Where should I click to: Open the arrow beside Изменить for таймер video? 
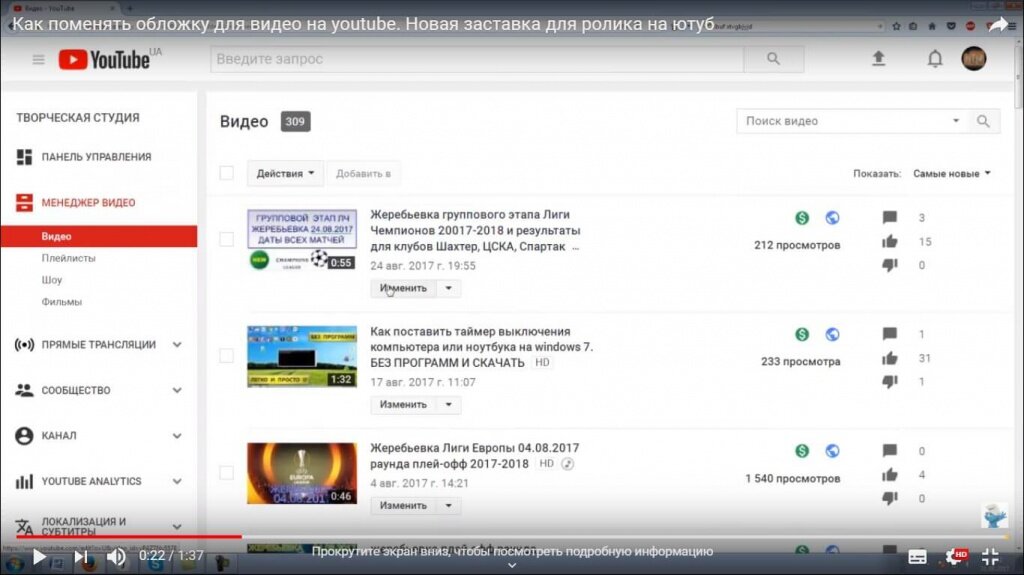pyautogui.click(x=449, y=404)
